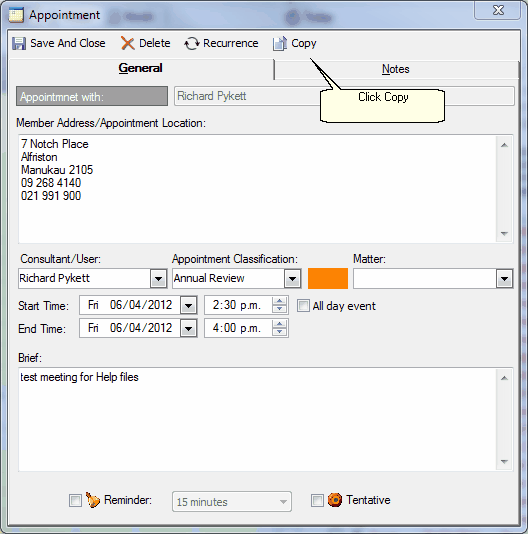The height and width of the screenshot is (534, 528).
Task: Click inside the Brief text area
Action: pyautogui.click(x=258, y=420)
